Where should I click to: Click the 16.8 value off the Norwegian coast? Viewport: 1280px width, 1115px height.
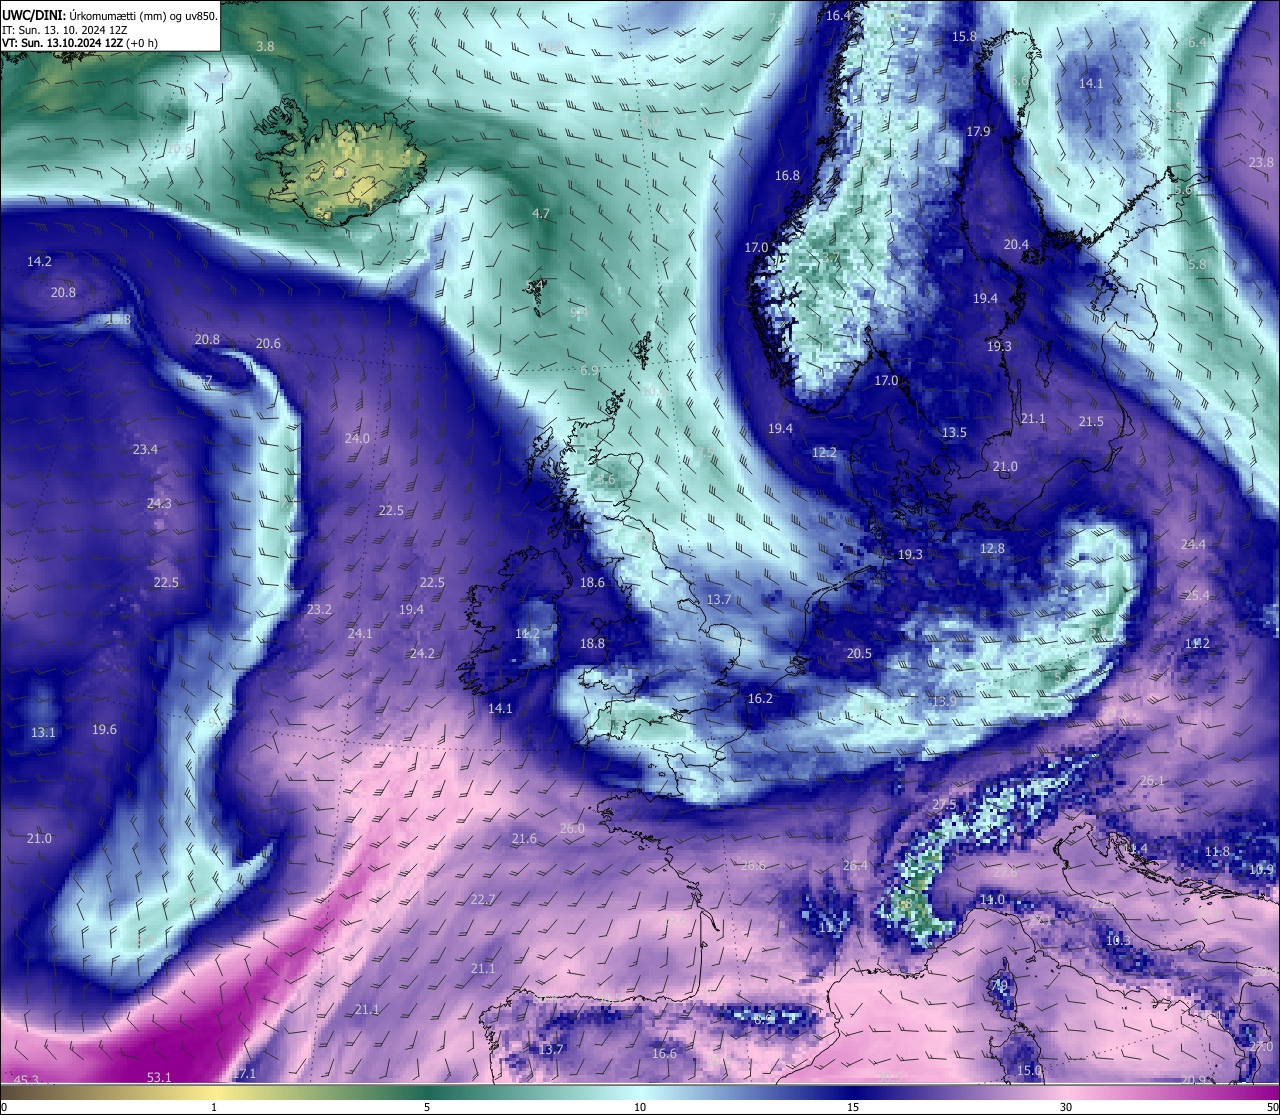(x=787, y=176)
